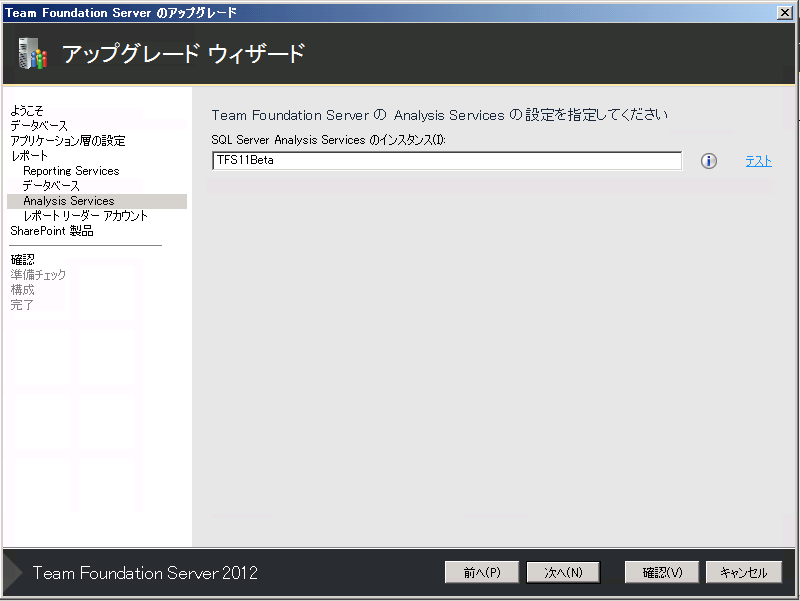
Task: Open Reporting Services sub-step
Action: click(x=71, y=171)
